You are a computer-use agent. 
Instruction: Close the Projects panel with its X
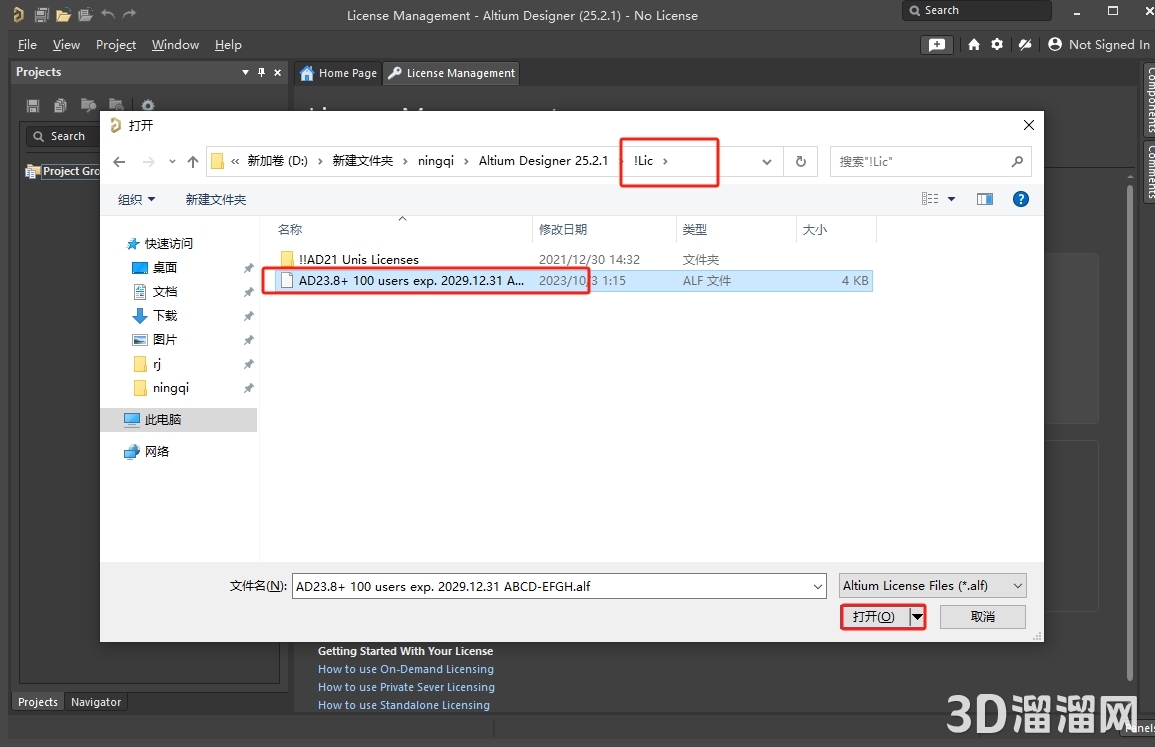click(x=278, y=72)
